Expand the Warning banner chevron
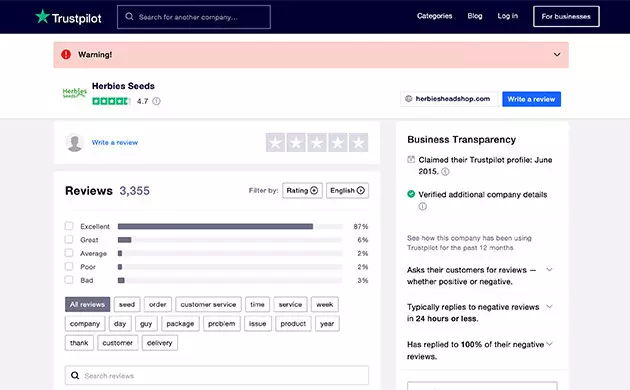 [x=557, y=55]
